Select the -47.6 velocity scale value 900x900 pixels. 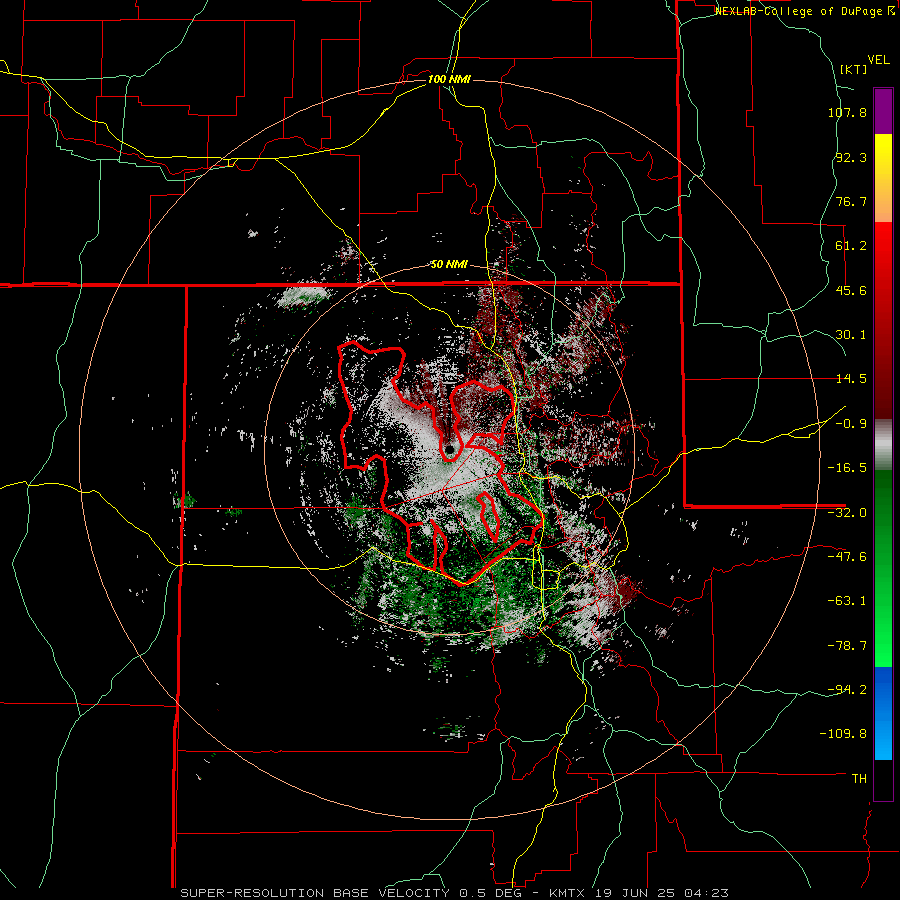[847, 557]
